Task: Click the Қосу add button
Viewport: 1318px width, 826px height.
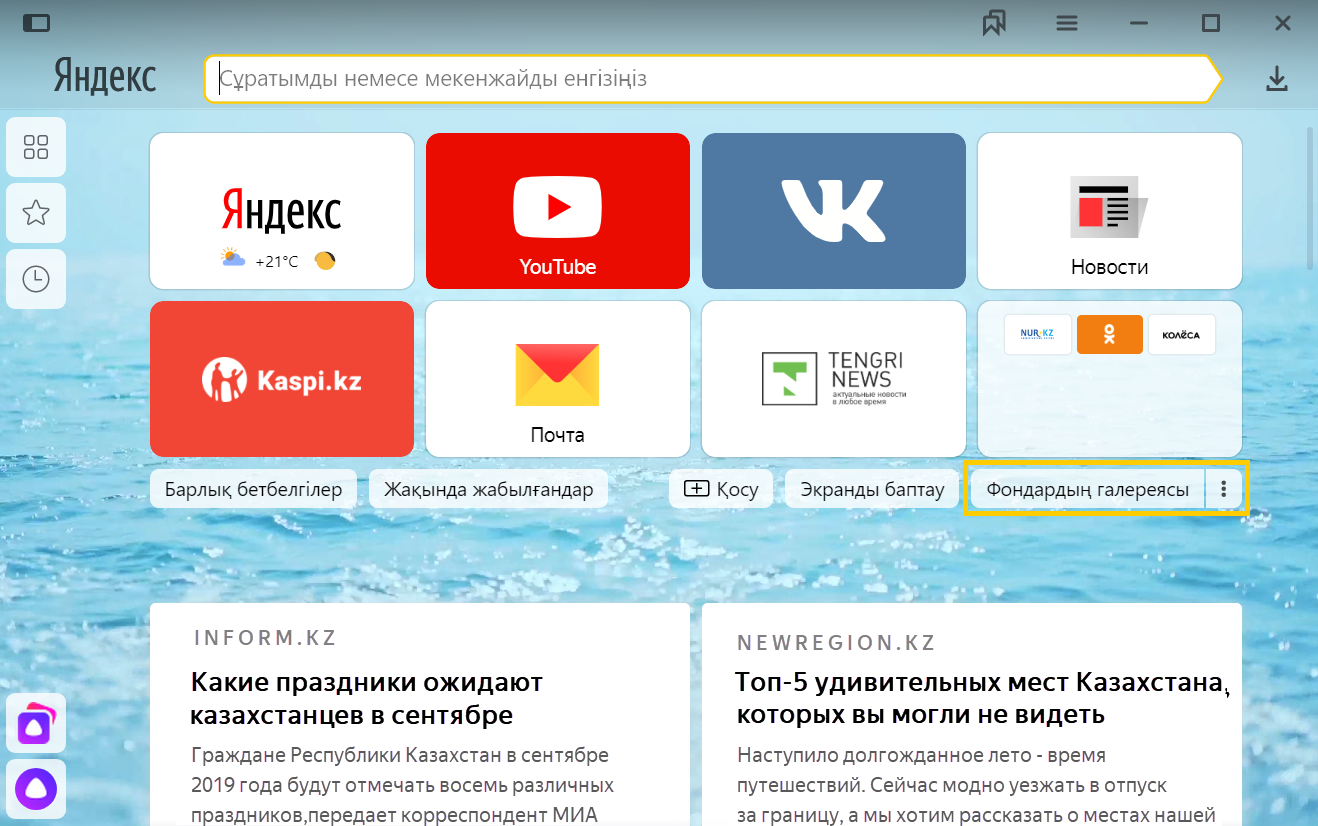Action: [721, 489]
